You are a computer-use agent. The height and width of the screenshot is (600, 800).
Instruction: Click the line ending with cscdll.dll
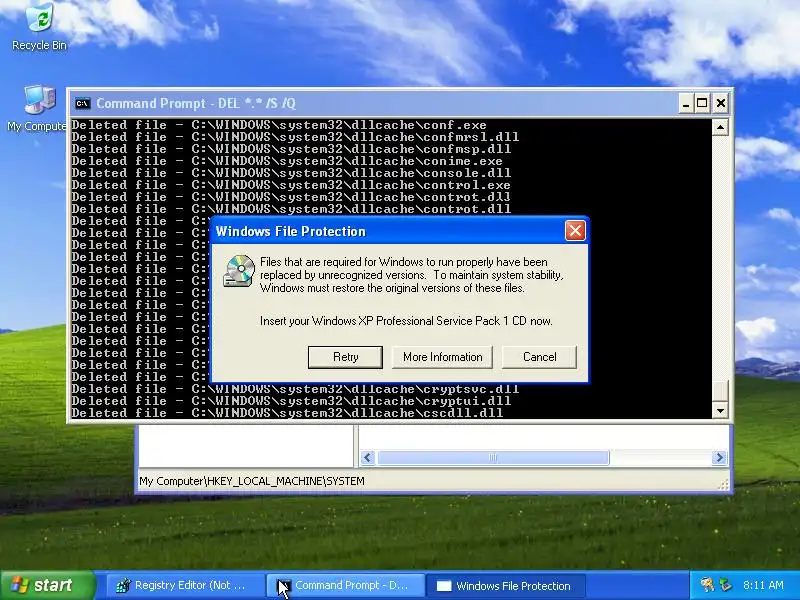287,413
